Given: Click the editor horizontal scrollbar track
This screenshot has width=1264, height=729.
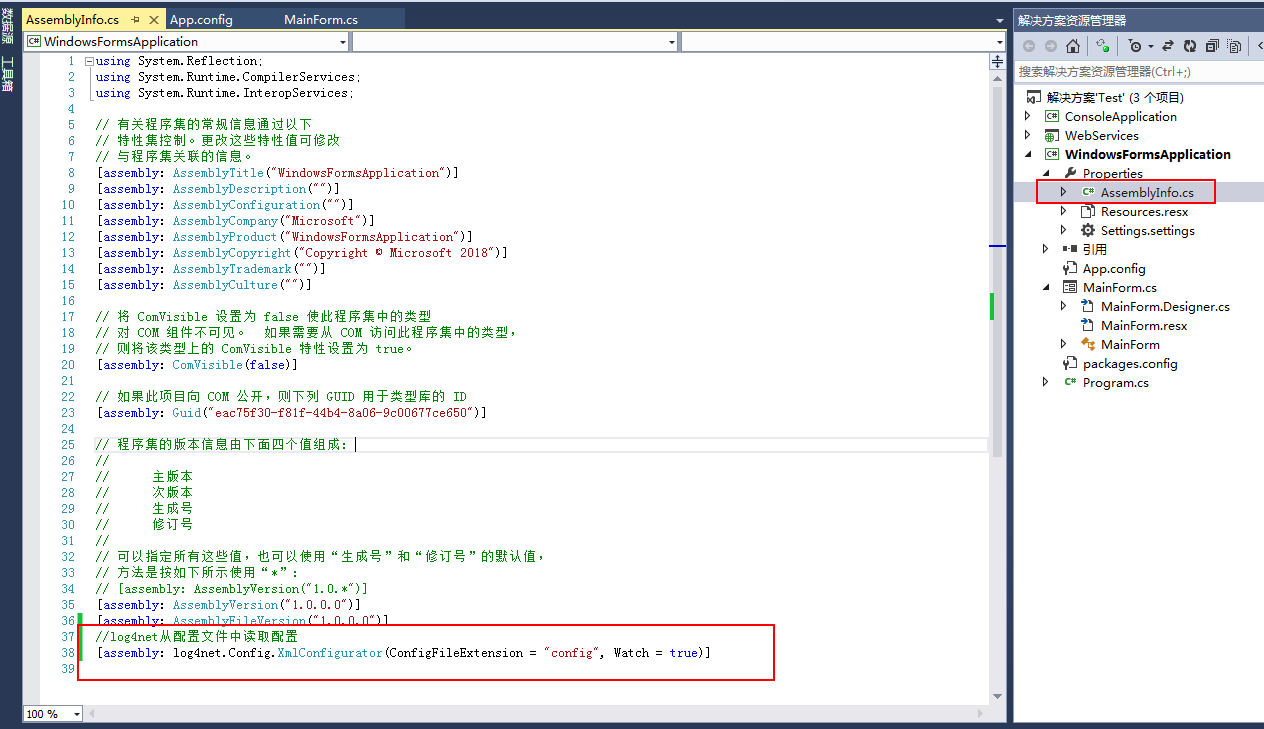Looking at the screenshot, I should pos(538,714).
